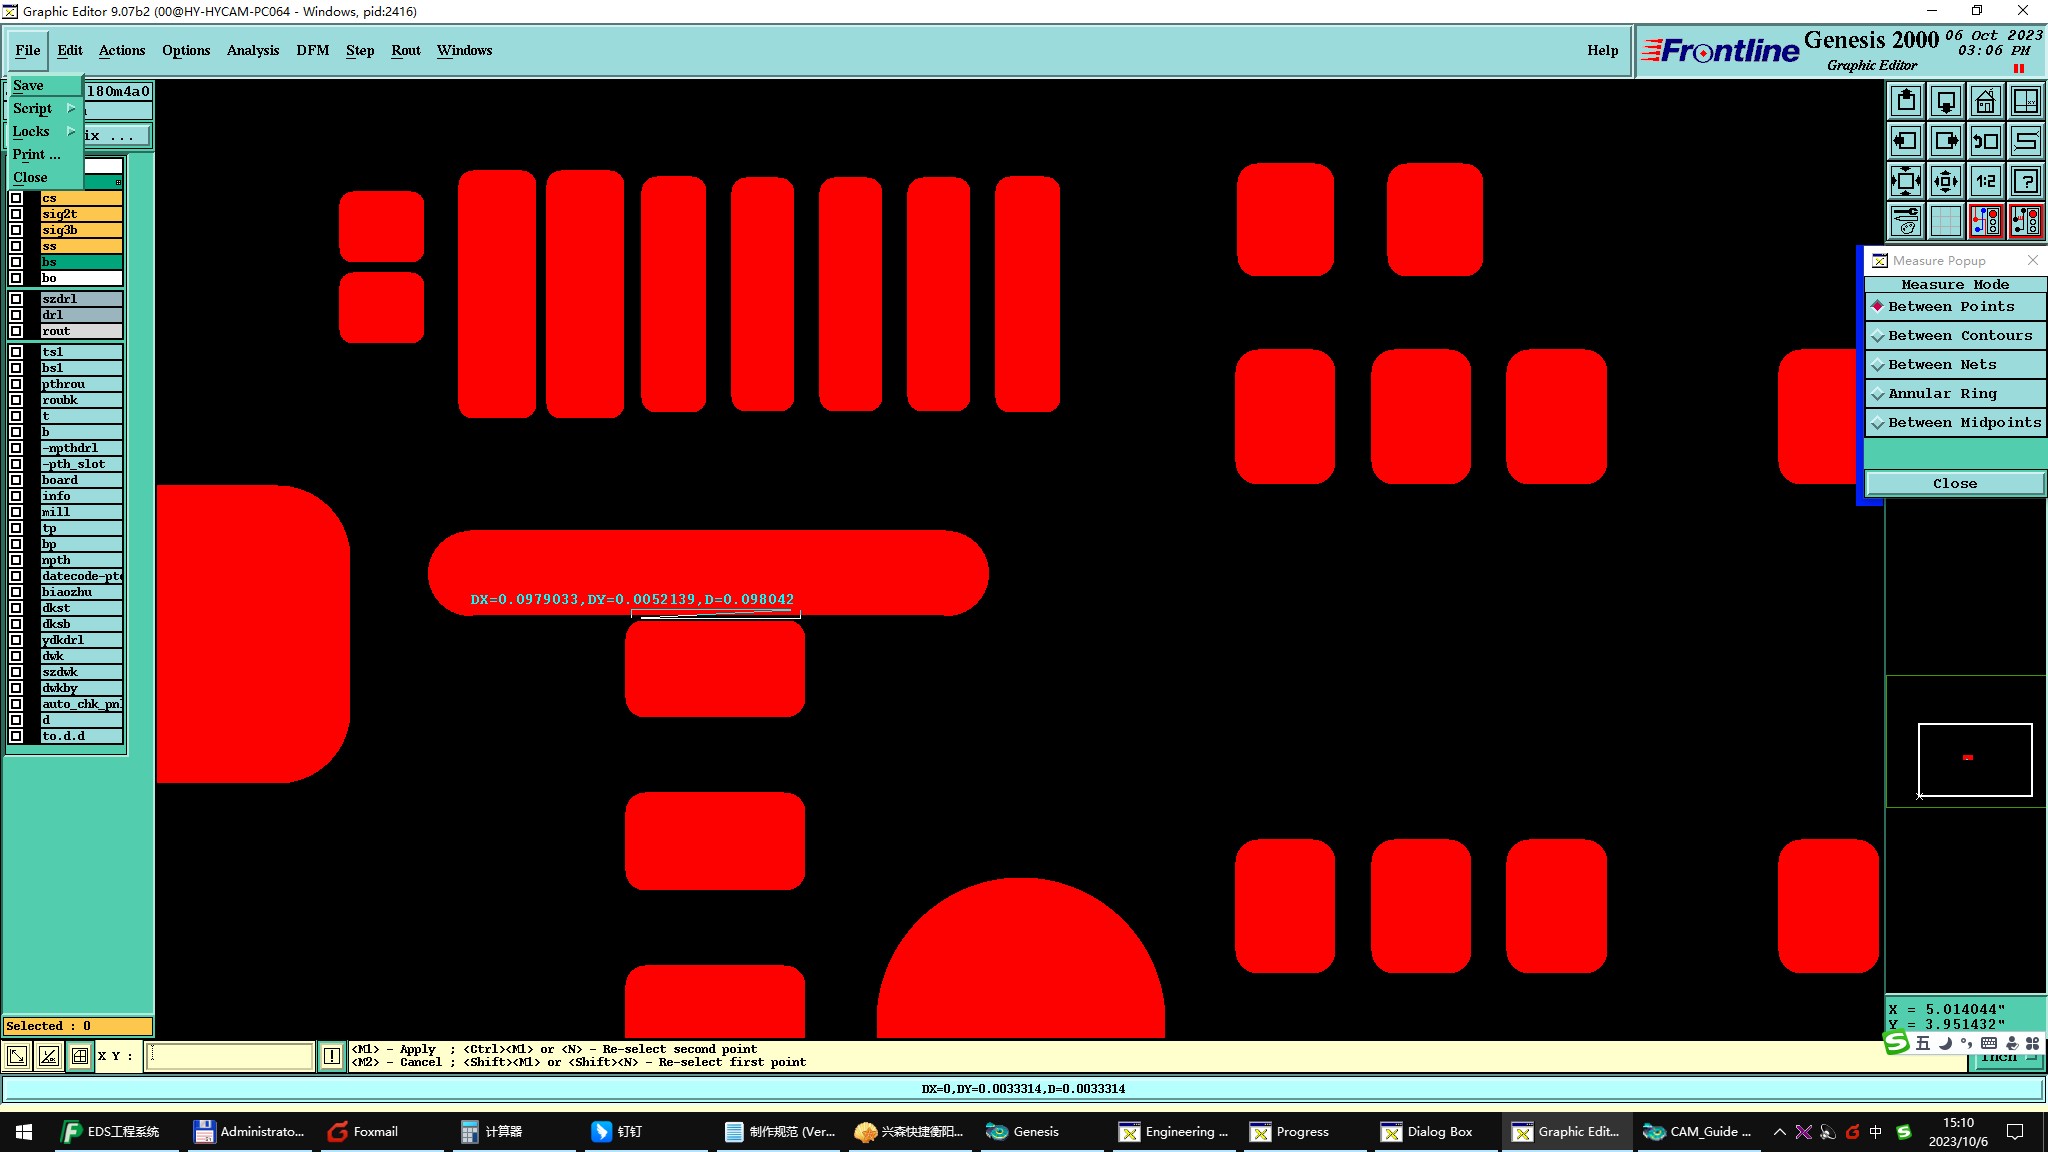Toggle the checkbox beside layer sig2t

[16, 214]
